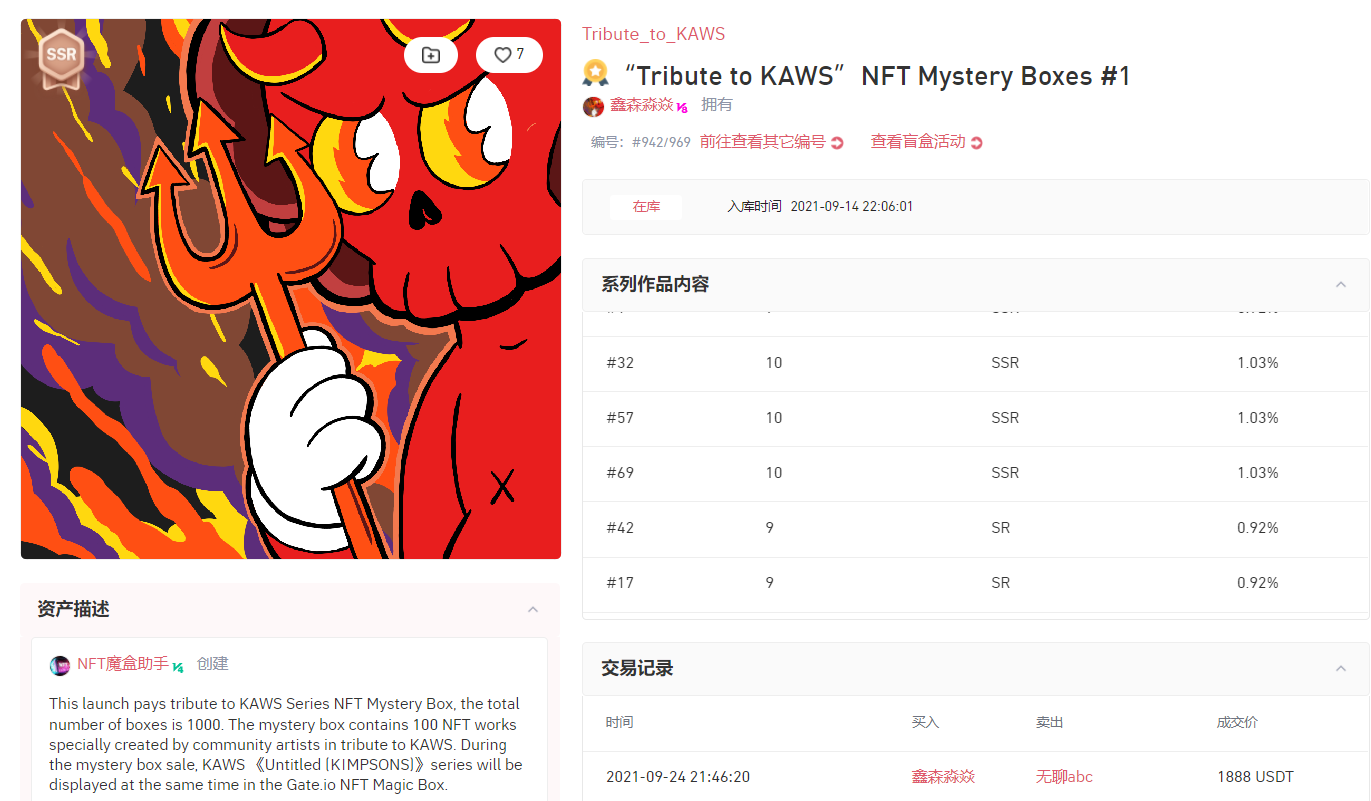This screenshot has height=801, width=1371.
Task: Collapse the 资产描述 panel
Action: click(x=533, y=610)
